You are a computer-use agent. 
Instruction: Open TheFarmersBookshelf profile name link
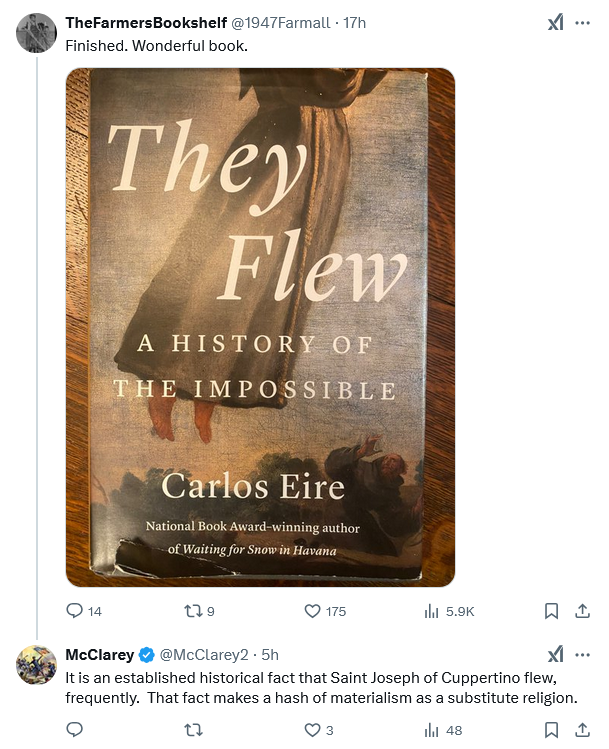pos(146,22)
